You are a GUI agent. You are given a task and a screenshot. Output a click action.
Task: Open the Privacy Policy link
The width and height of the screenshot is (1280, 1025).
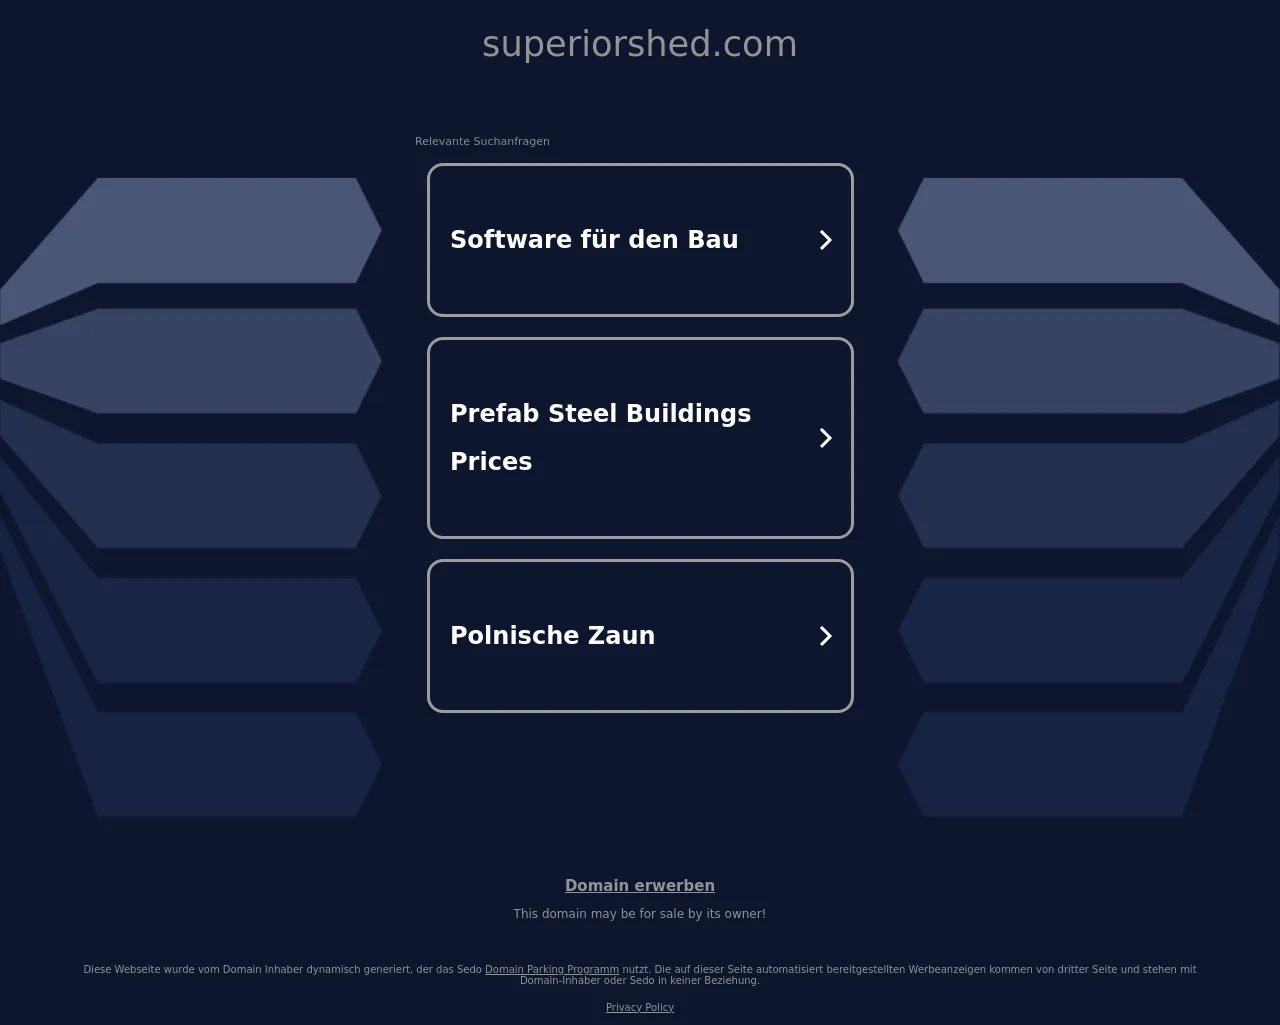[x=640, y=1007]
